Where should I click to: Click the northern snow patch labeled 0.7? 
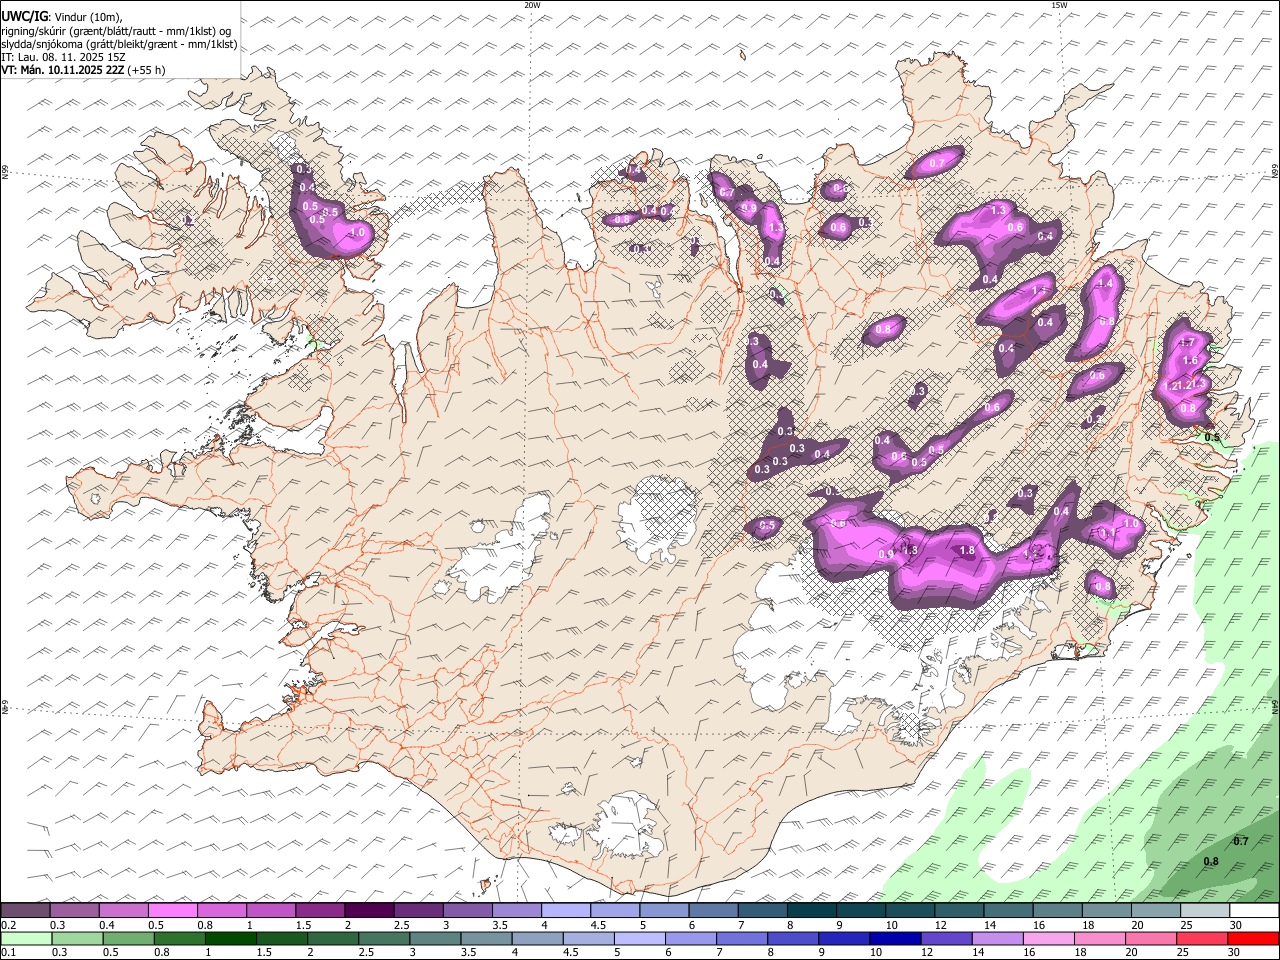tap(935, 162)
